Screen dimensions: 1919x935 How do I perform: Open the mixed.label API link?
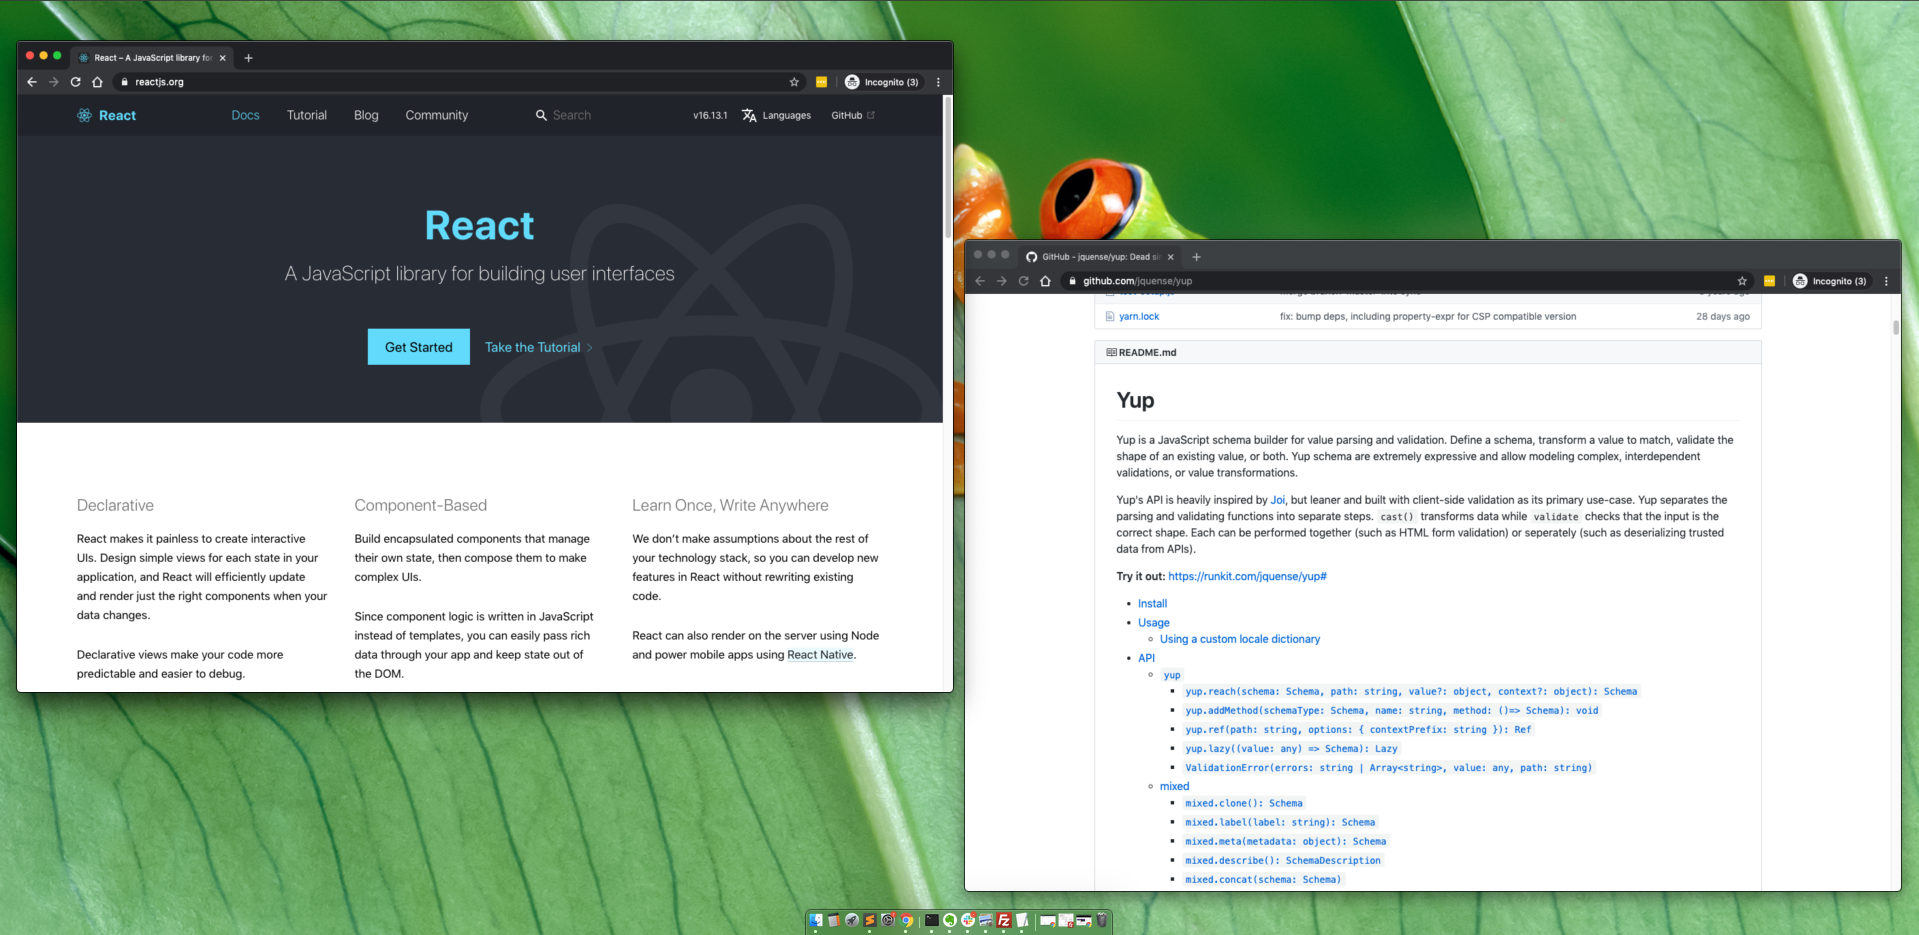tap(1280, 822)
